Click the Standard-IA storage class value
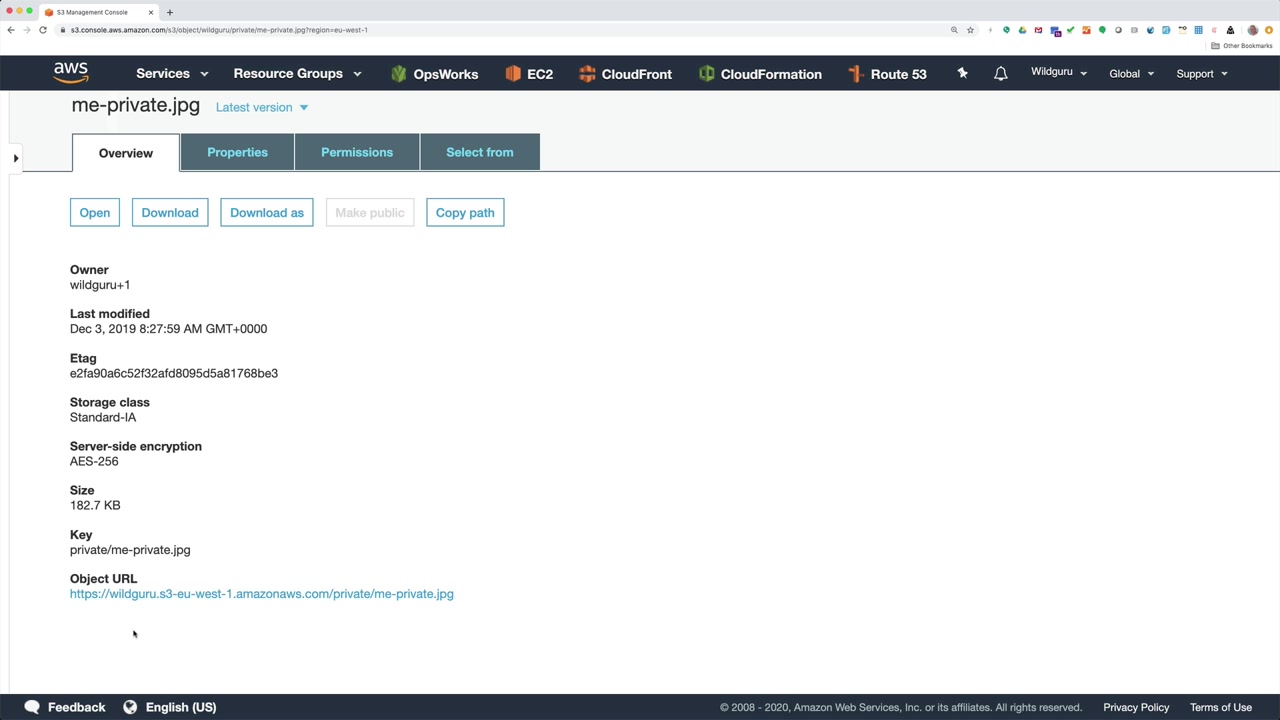Screen dimensions: 1280x720 103,417
